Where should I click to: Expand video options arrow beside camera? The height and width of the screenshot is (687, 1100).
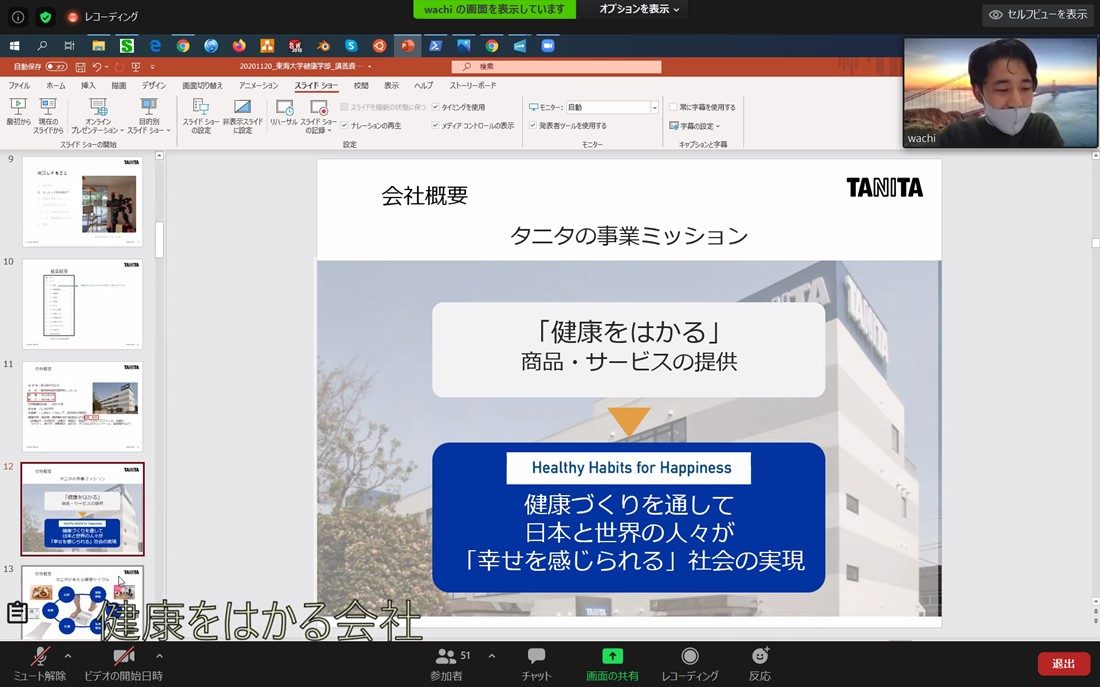(x=159, y=657)
